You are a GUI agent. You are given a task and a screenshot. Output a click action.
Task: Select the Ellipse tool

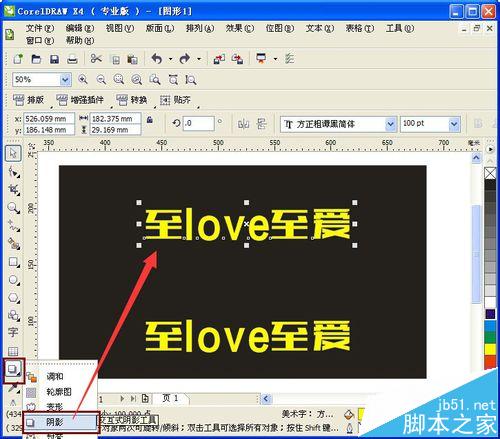point(13,280)
